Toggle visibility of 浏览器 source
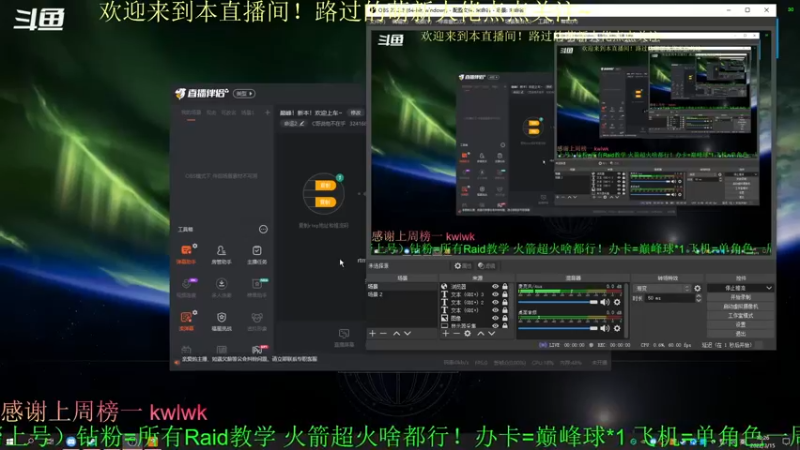Image resolution: width=800 pixels, height=450 pixels. (x=495, y=287)
